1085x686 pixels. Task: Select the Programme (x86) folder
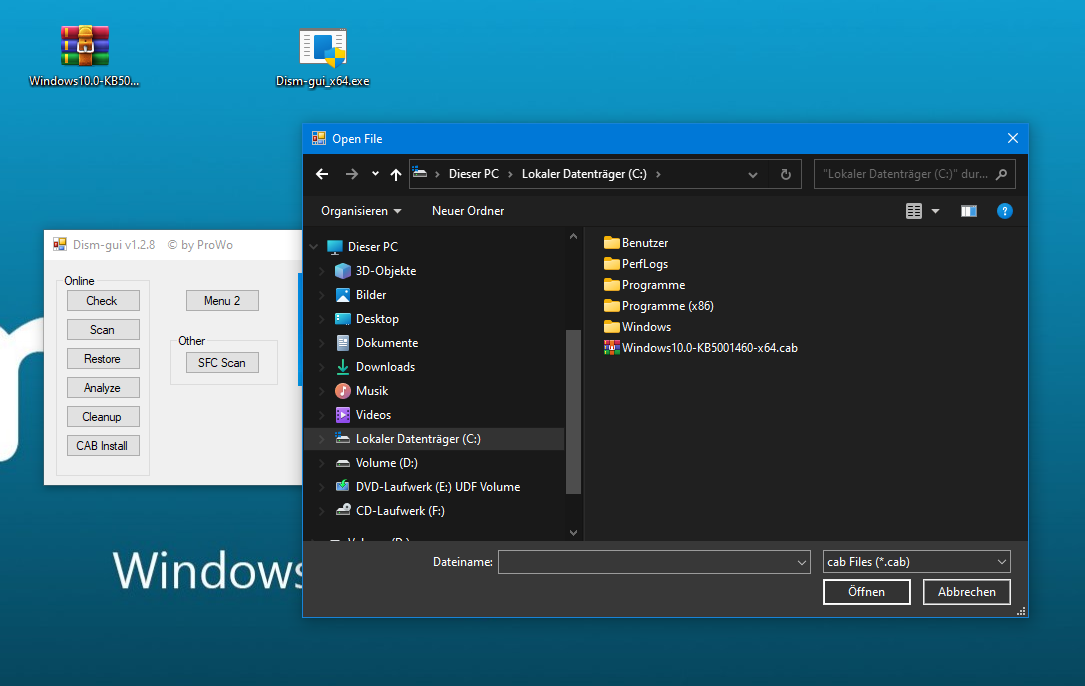659,306
